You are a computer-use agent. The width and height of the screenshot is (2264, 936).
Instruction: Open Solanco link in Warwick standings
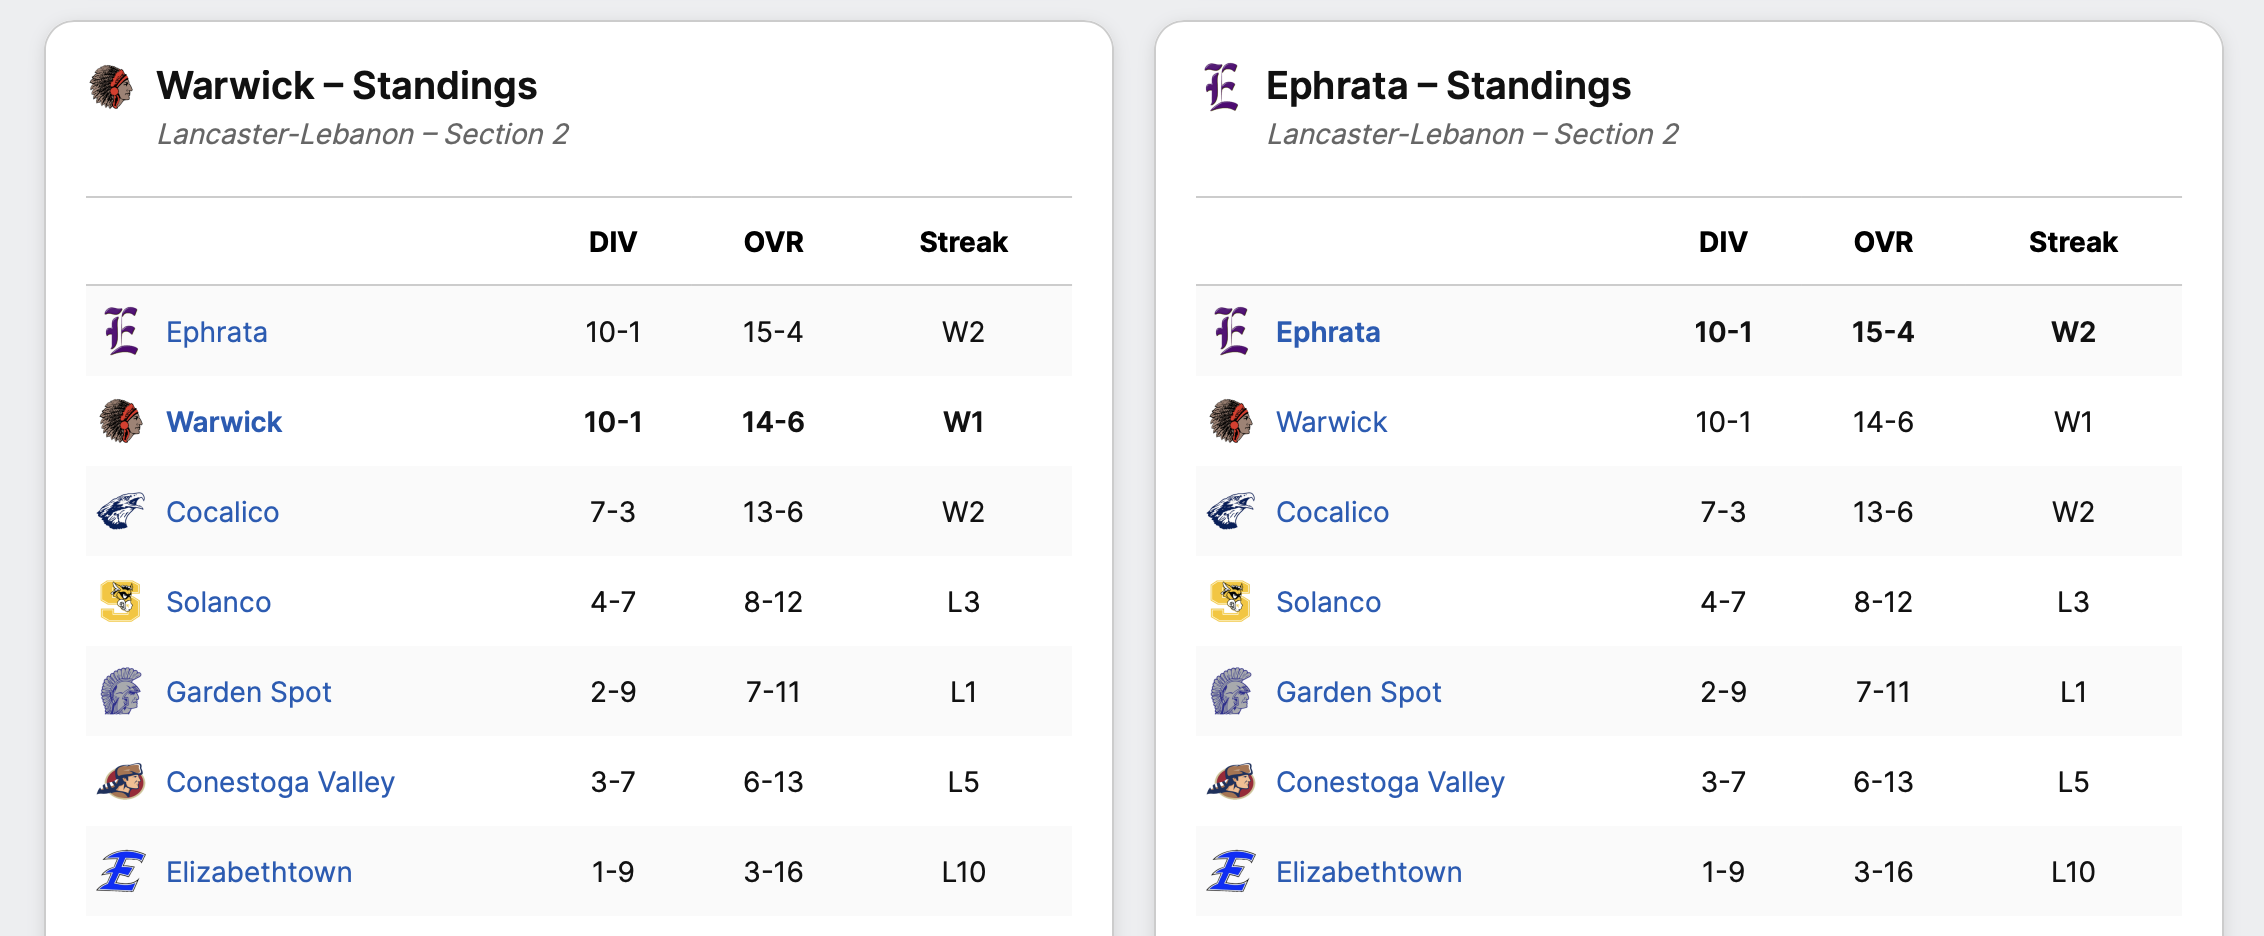coord(218,602)
